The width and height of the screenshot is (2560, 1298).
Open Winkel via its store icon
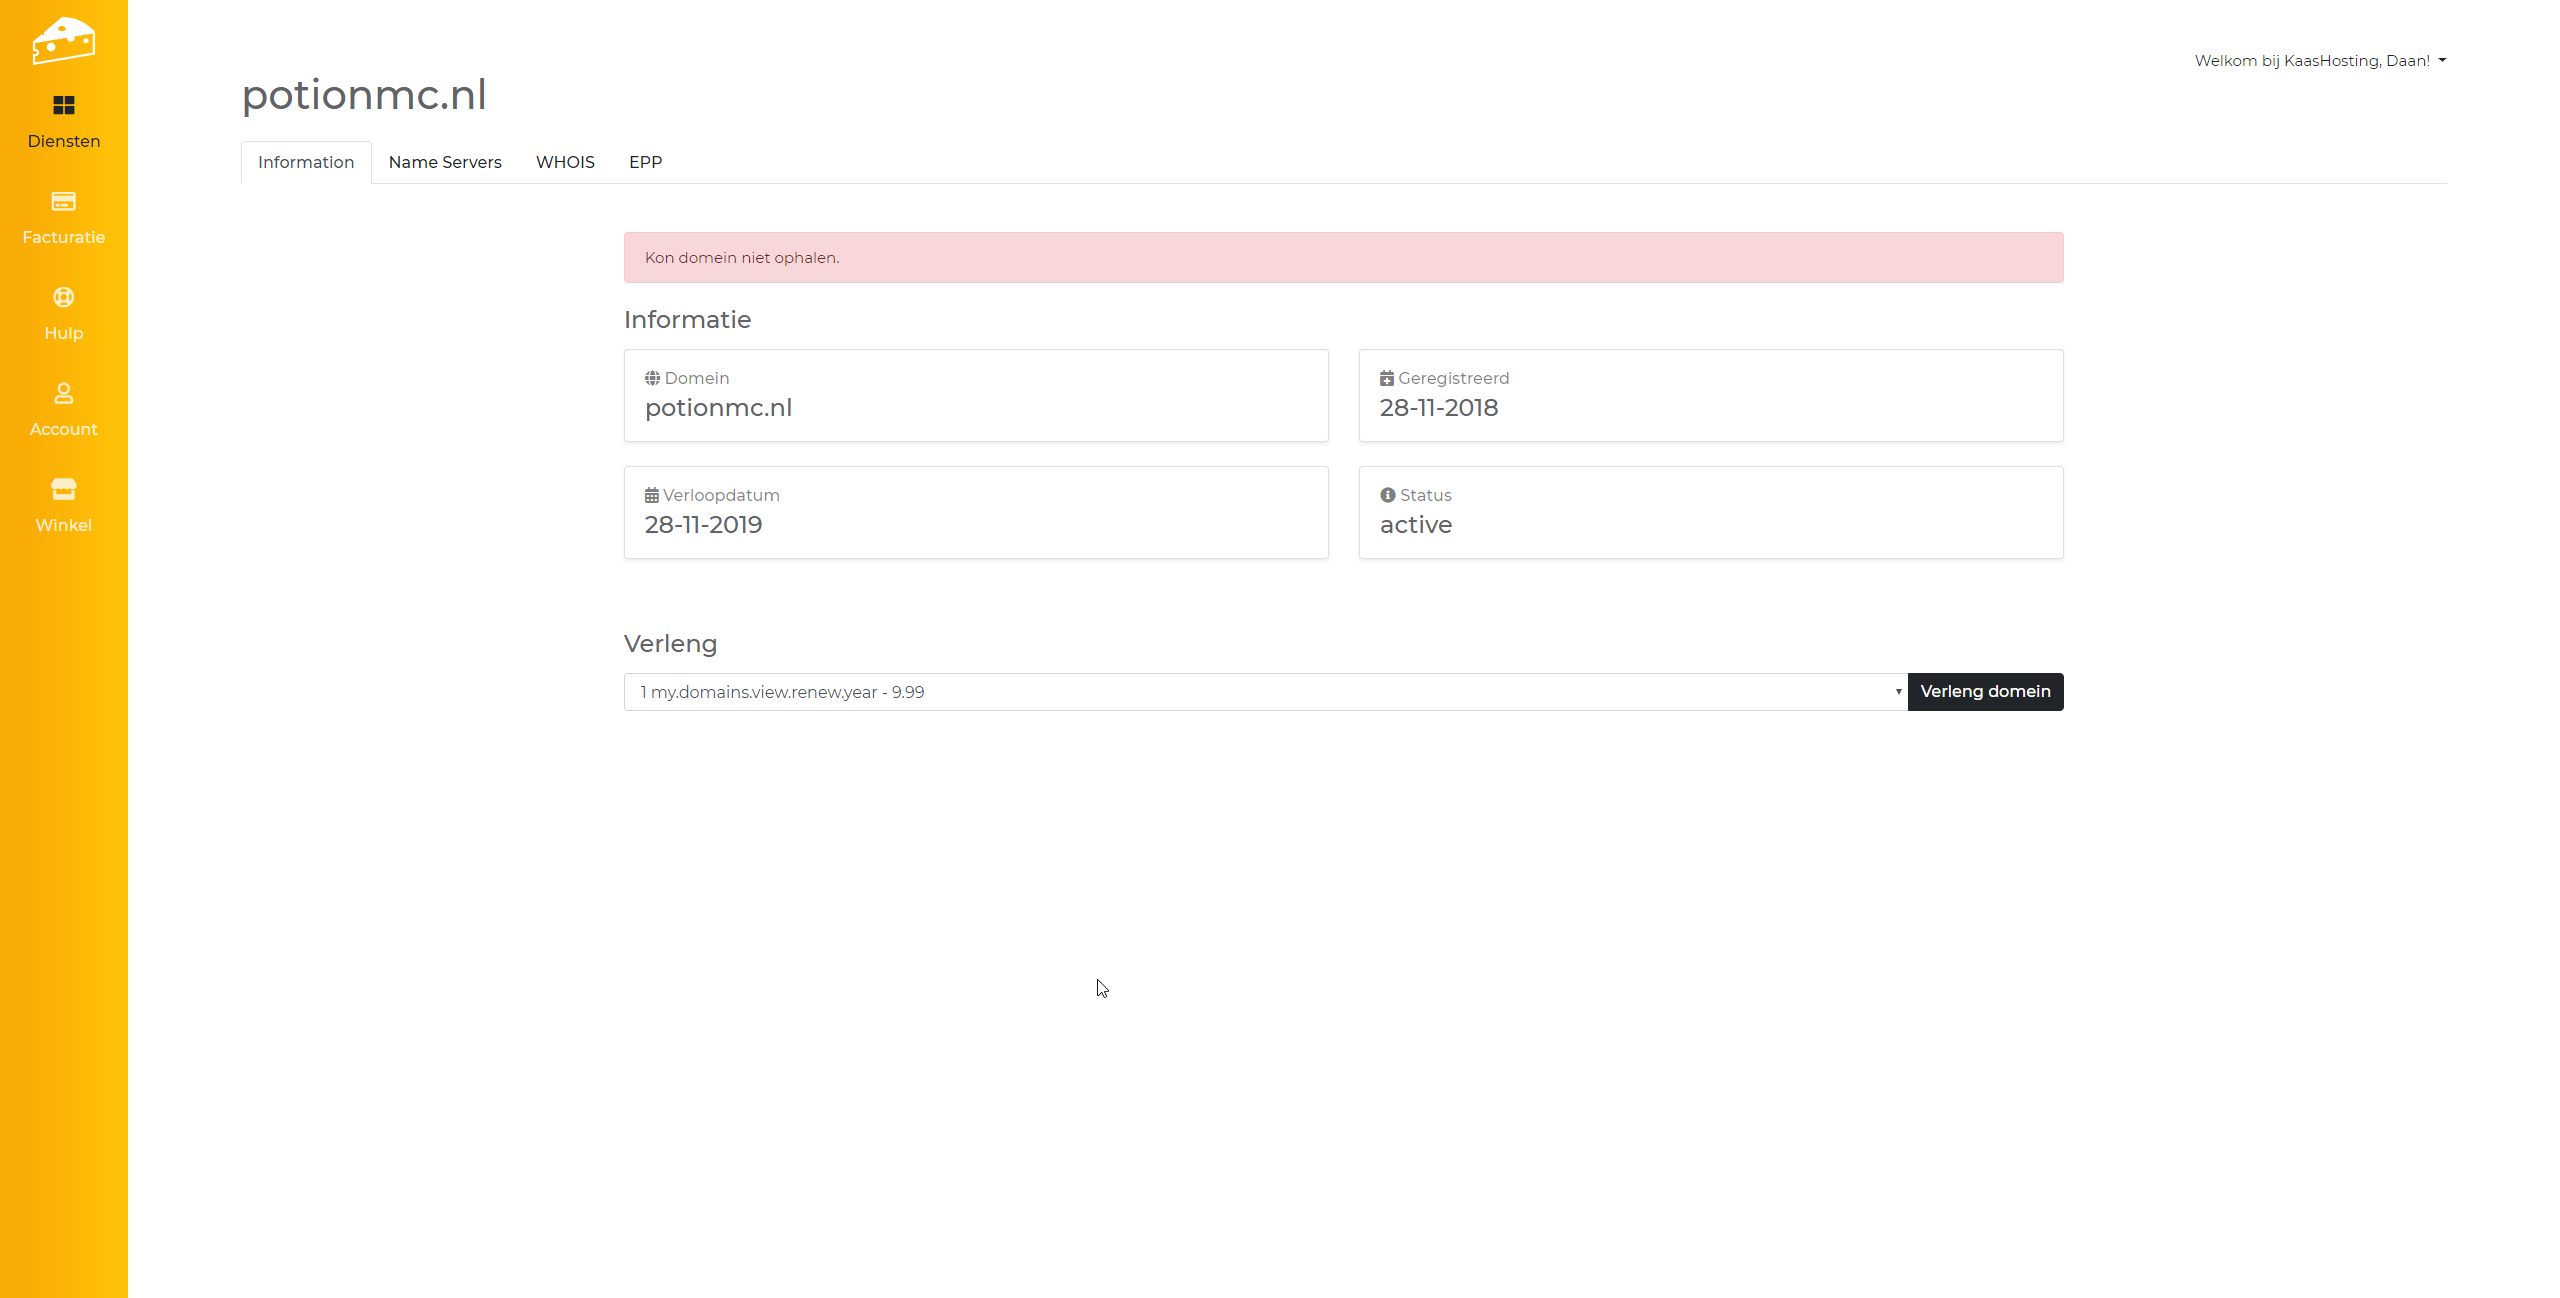pyautogui.click(x=63, y=489)
